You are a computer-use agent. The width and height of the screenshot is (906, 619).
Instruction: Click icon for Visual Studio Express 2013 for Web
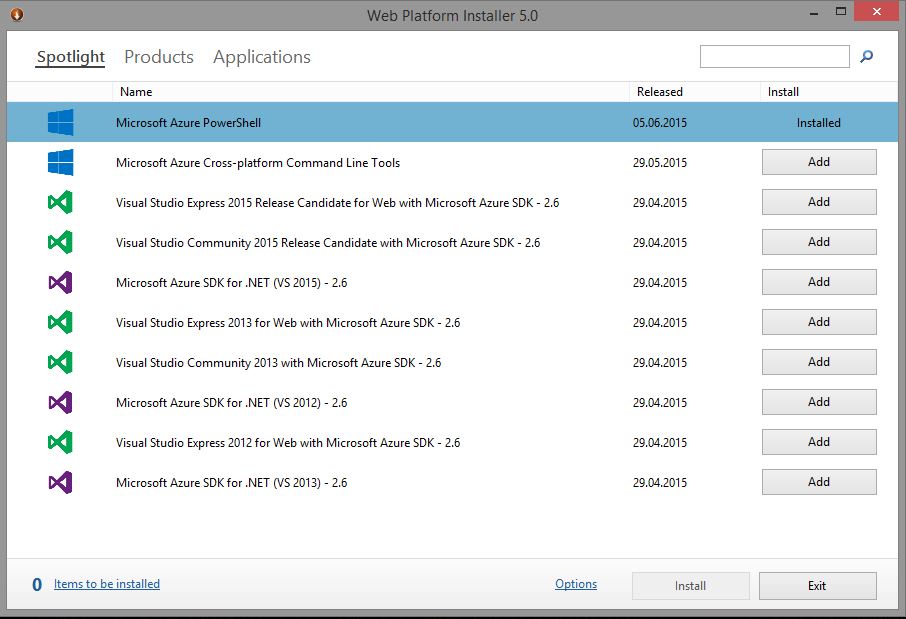pos(60,322)
